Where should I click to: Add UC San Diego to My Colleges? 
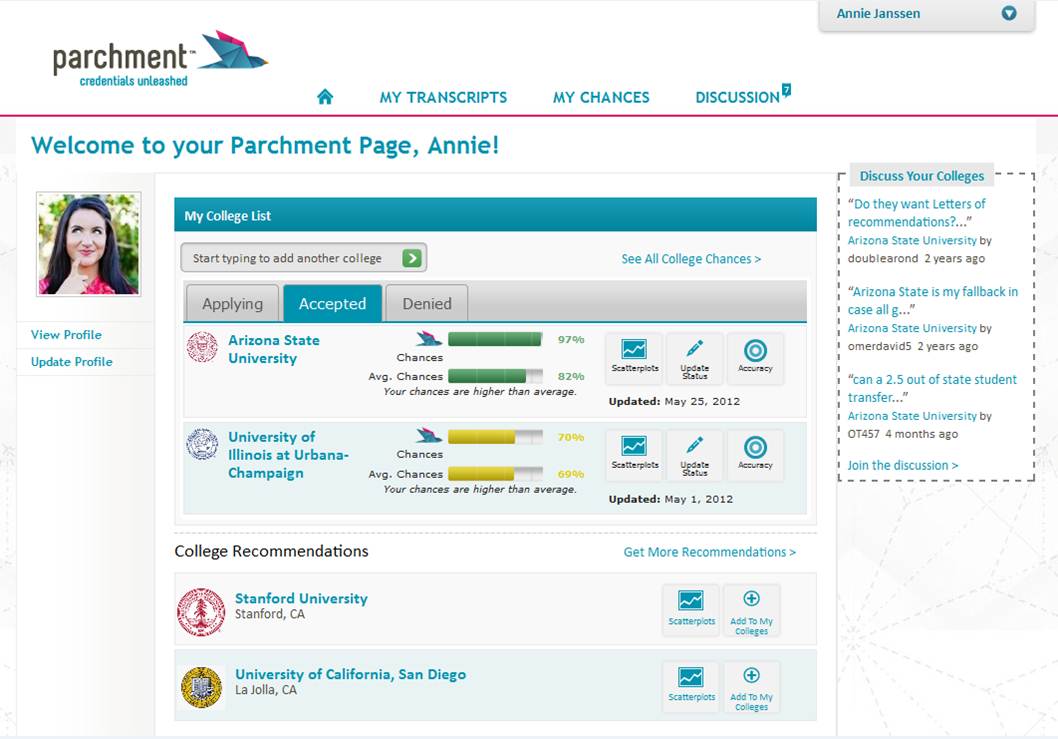(751, 687)
